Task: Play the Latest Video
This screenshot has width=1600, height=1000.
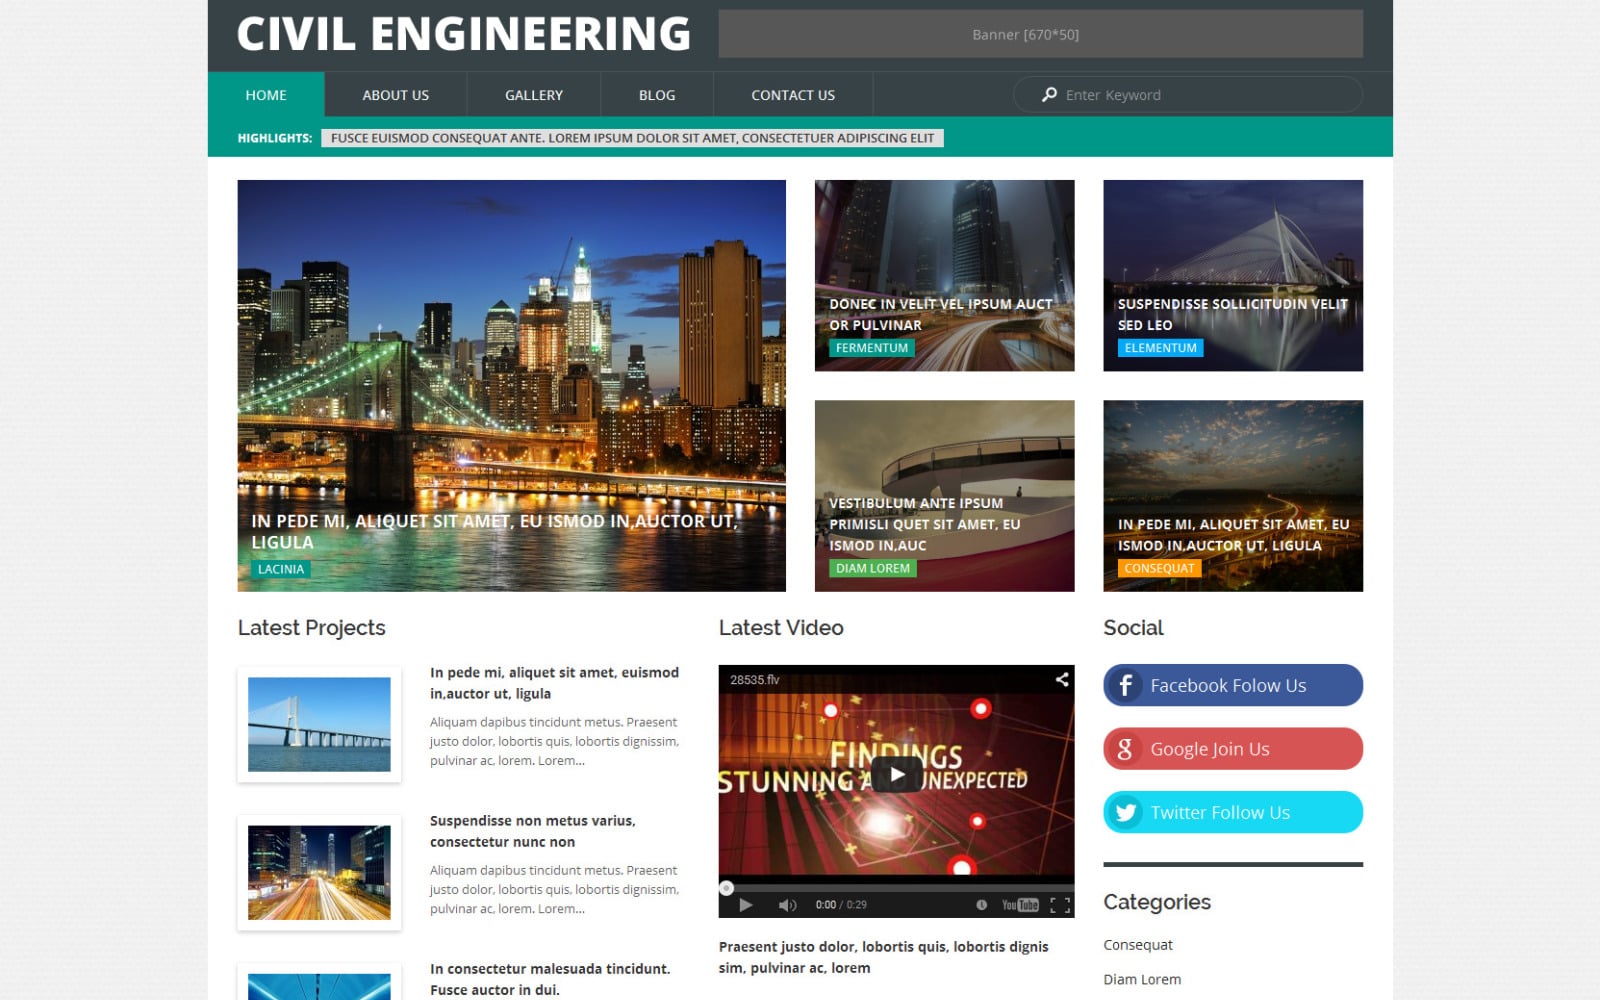Action: click(895, 773)
